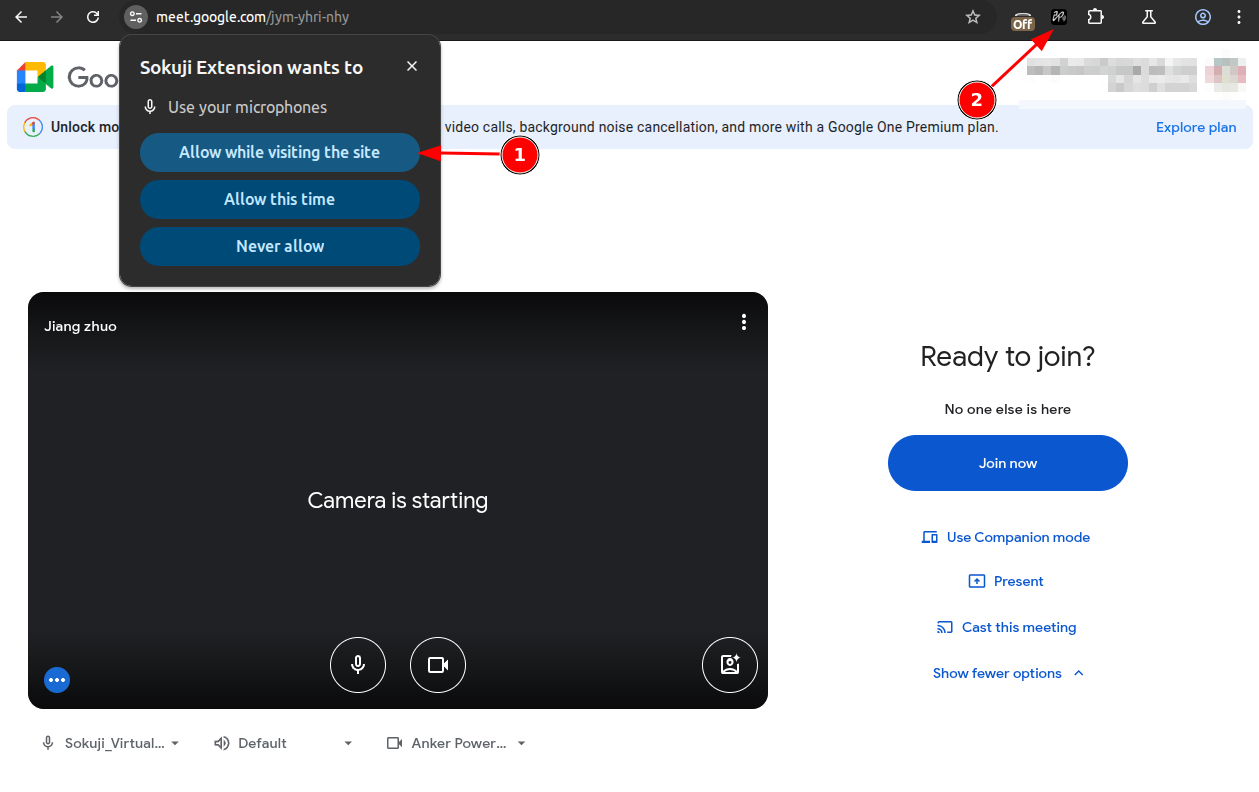The image size is (1259, 792).
Task: Open the Default speaker dropdown
Action: [283, 743]
